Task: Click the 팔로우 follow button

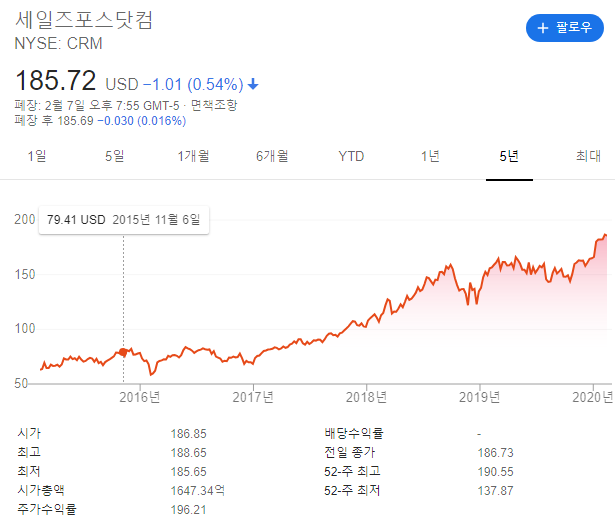Action: pyautogui.click(x=564, y=28)
